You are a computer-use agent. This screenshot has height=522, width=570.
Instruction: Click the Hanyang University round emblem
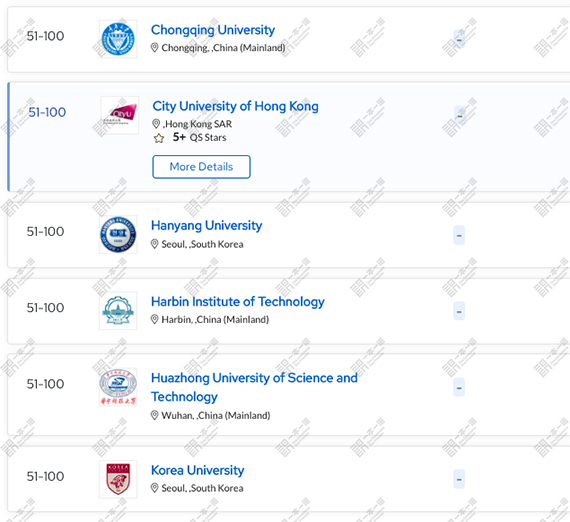click(118, 234)
